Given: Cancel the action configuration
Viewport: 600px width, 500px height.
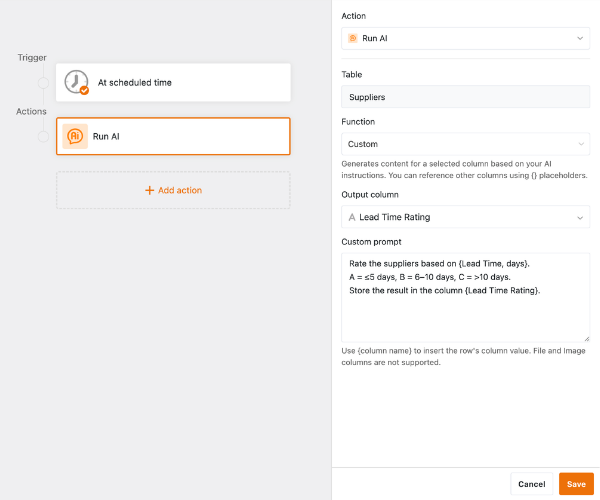Looking at the screenshot, I should coord(532,484).
